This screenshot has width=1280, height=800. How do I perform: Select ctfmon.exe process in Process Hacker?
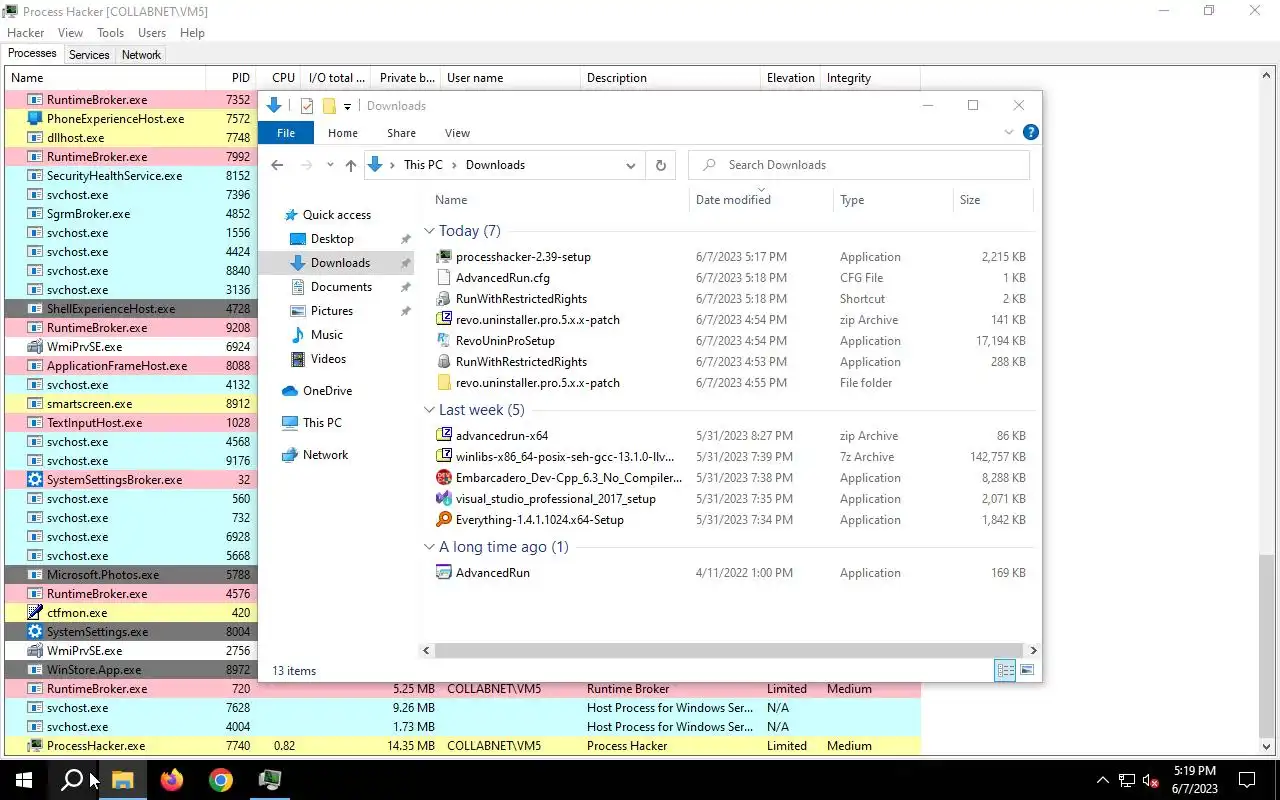click(130, 613)
